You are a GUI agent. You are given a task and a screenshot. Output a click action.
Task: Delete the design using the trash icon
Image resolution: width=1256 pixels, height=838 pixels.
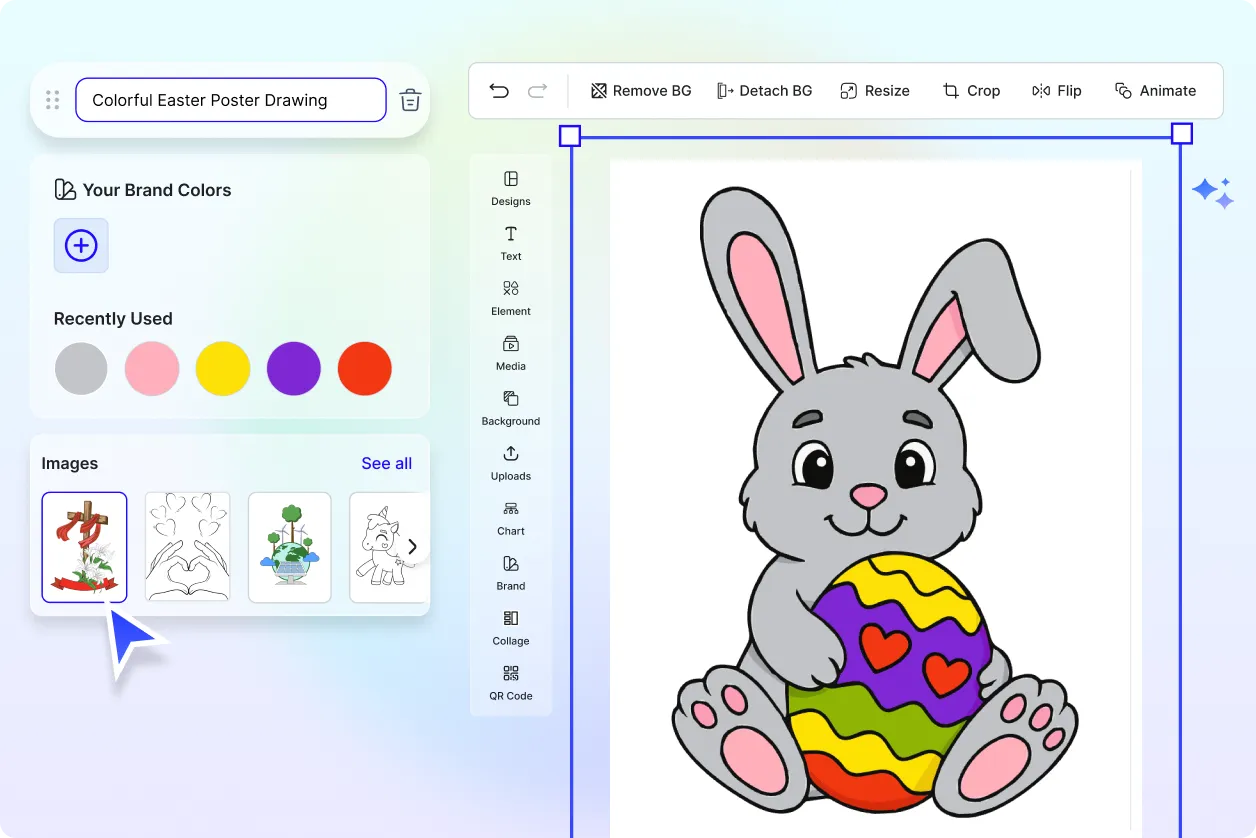pyautogui.click(x=410, y=99)
